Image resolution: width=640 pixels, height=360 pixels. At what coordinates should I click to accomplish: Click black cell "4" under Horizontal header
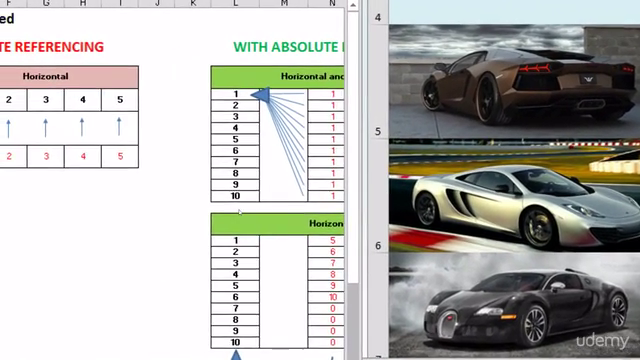(83, 100)
